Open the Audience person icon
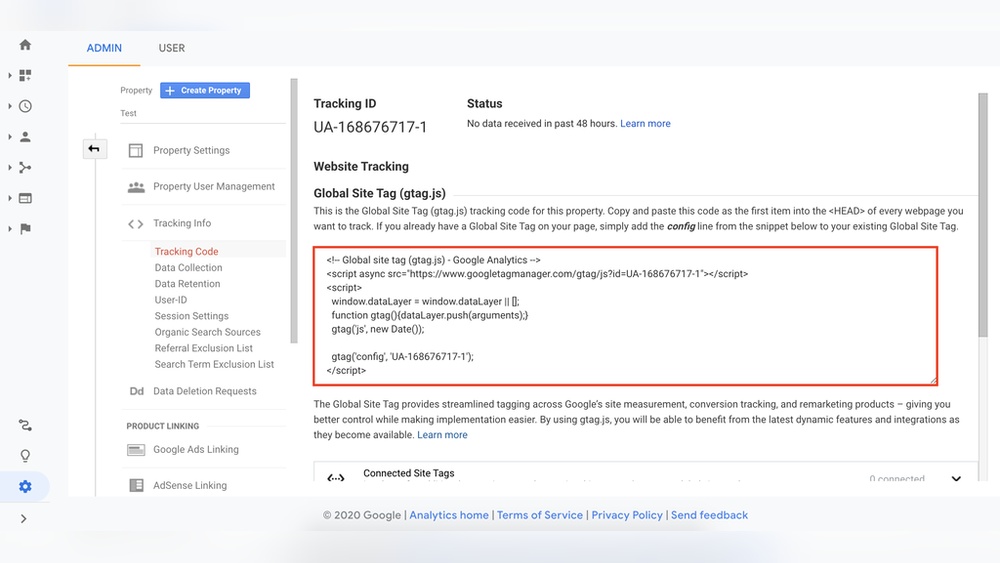The image size is (1000, 563). (25, 136)
